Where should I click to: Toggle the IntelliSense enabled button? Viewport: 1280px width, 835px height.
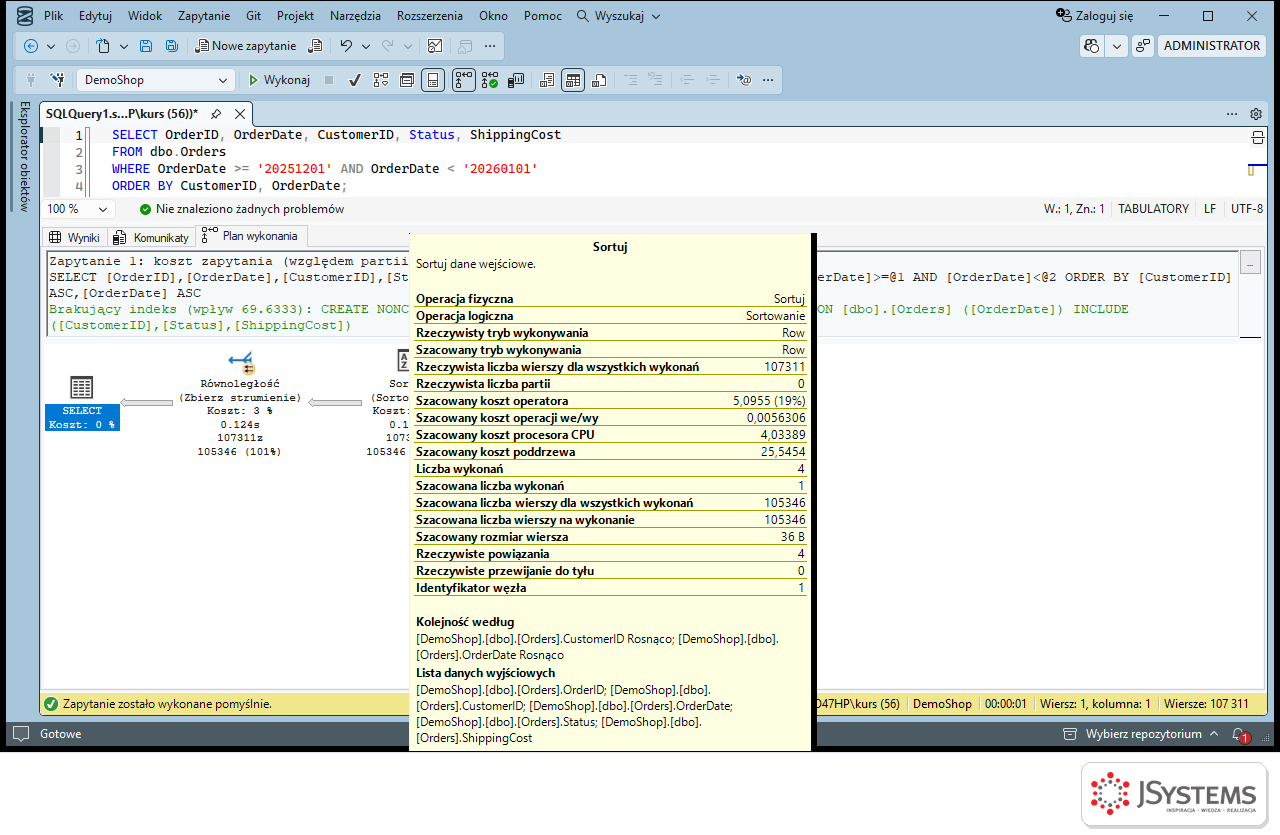pyautogui.click(x=433, y=80)
